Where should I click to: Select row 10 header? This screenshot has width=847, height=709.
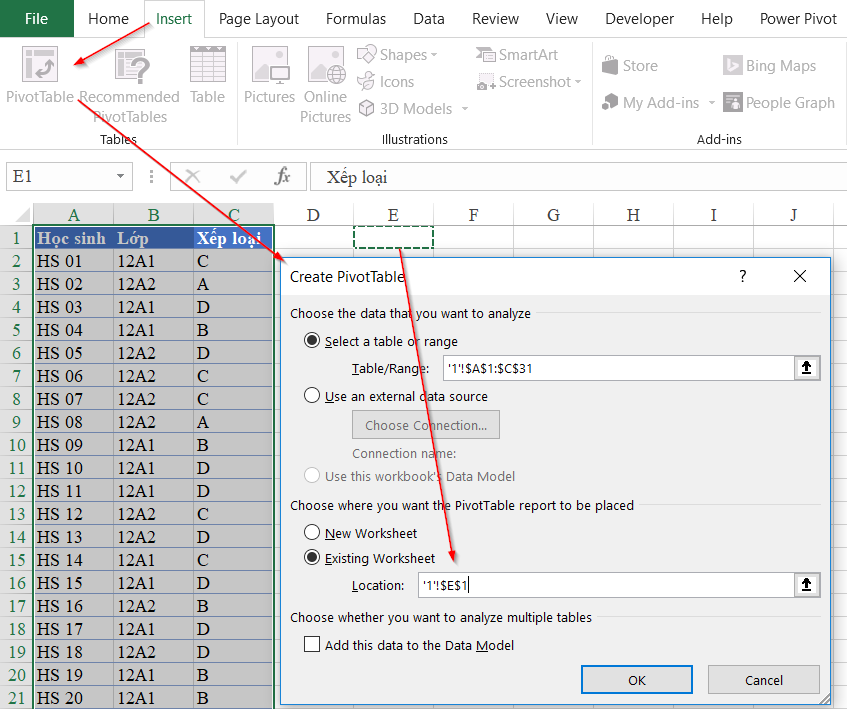tap(16, 445)
